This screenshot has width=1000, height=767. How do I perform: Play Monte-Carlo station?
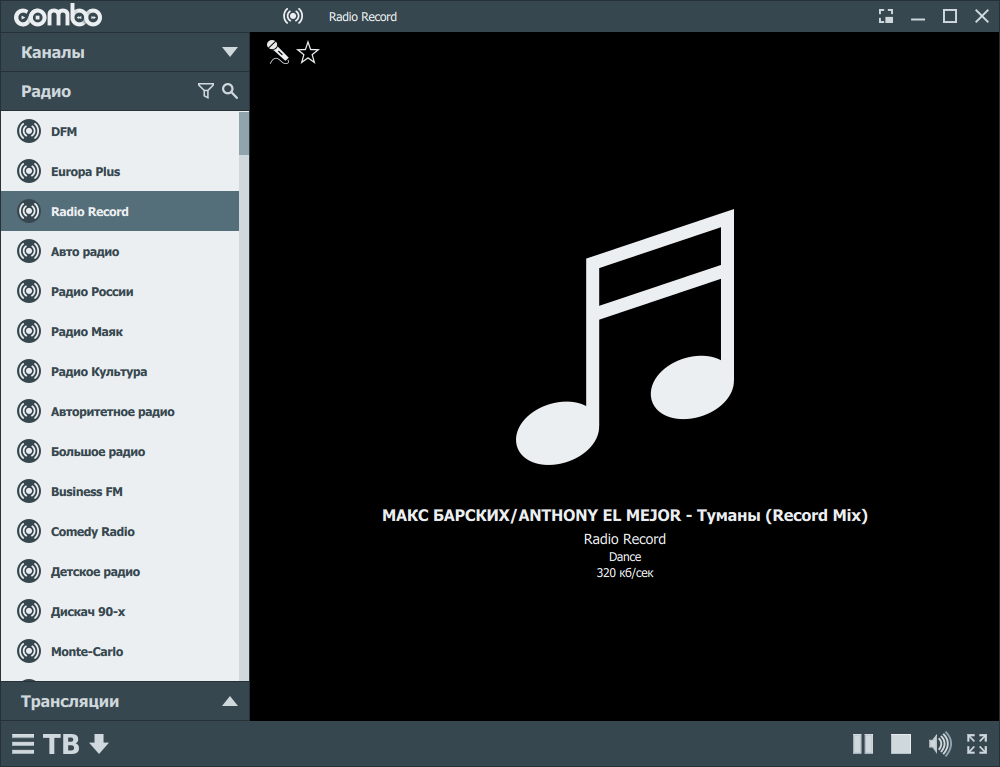tap(120, 652)
